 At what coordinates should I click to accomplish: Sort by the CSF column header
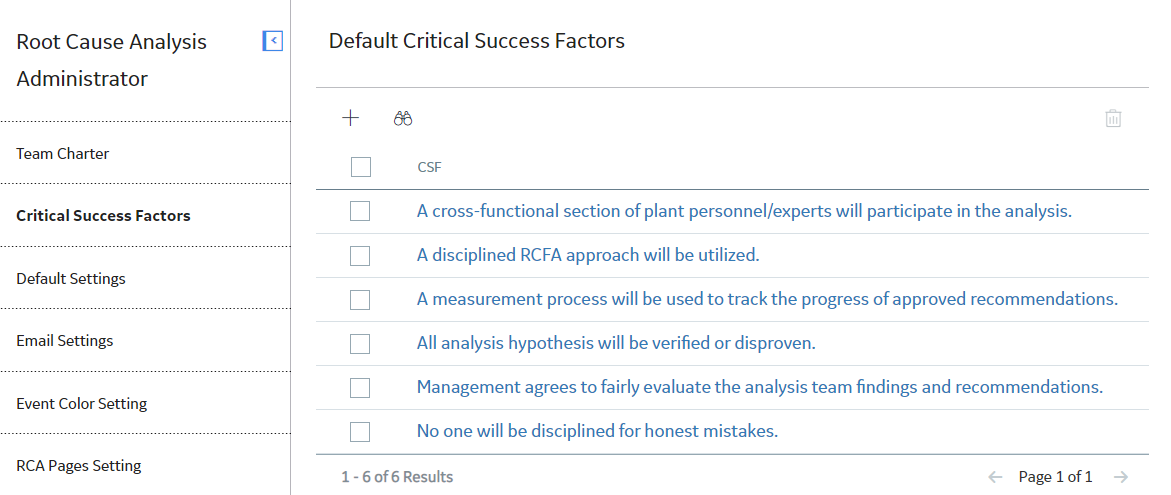[429, 167]
